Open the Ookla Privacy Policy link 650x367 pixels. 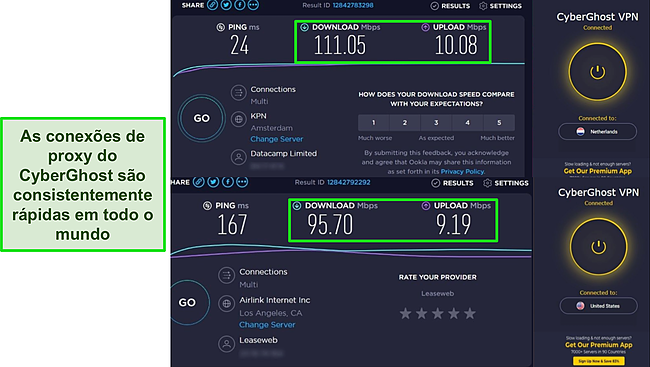pos(462,171)
